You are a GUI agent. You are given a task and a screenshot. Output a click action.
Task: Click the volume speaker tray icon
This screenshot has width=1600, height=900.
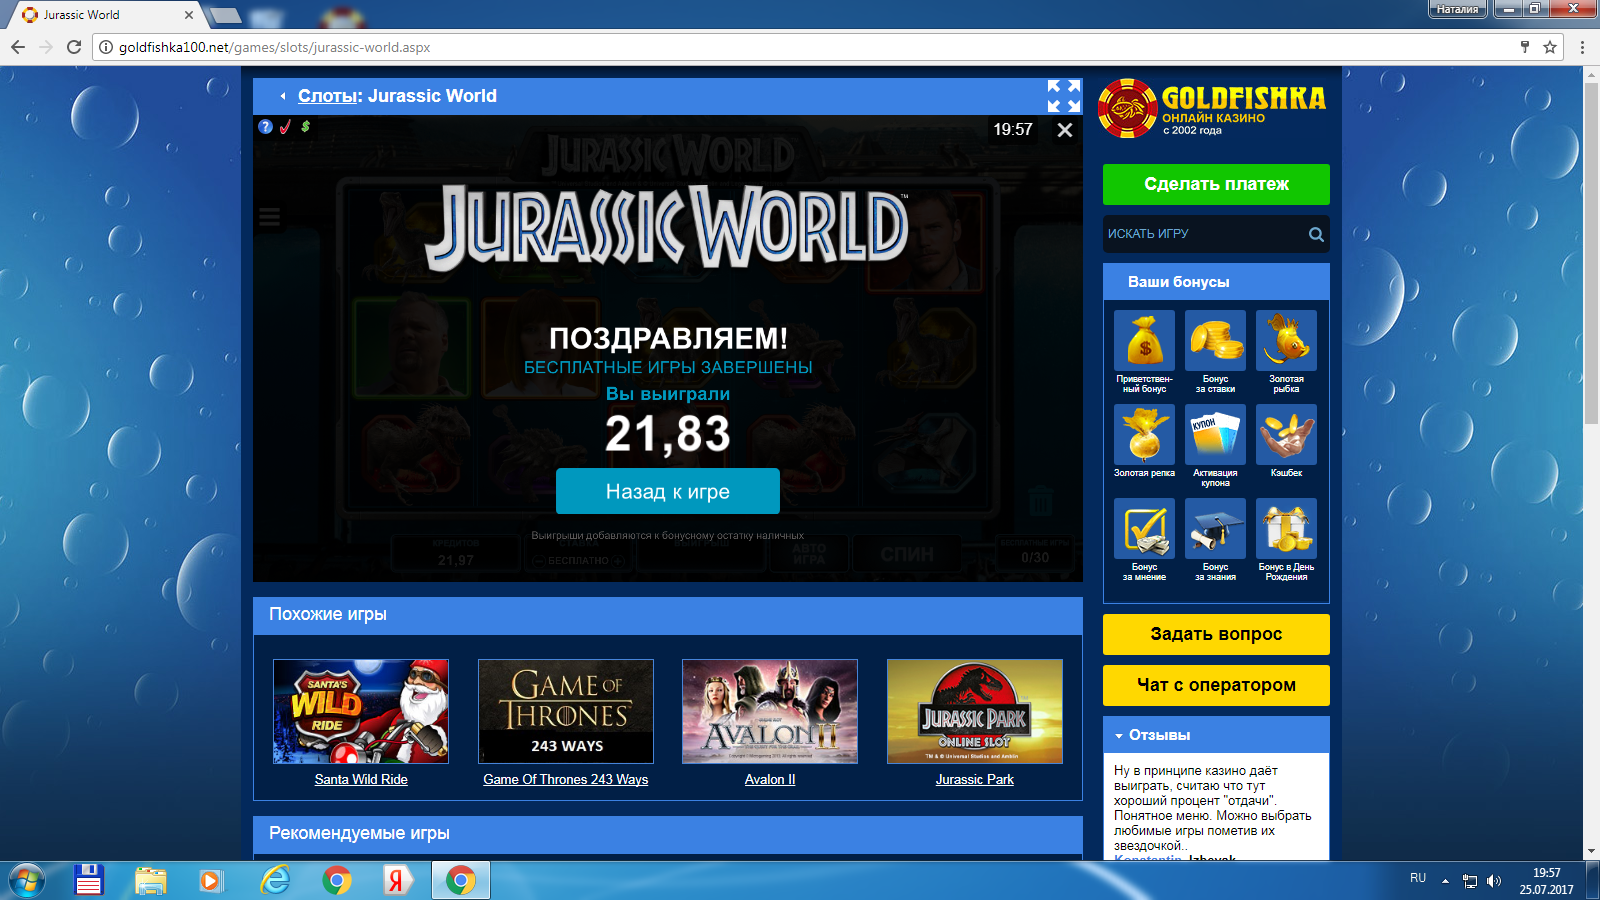point(1494,881)
